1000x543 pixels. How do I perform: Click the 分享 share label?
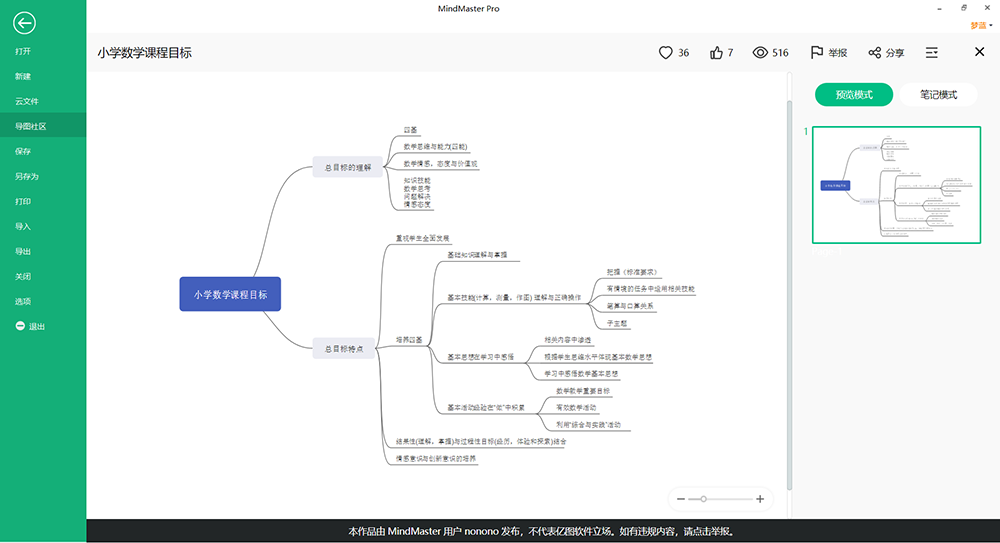(895, 53)
